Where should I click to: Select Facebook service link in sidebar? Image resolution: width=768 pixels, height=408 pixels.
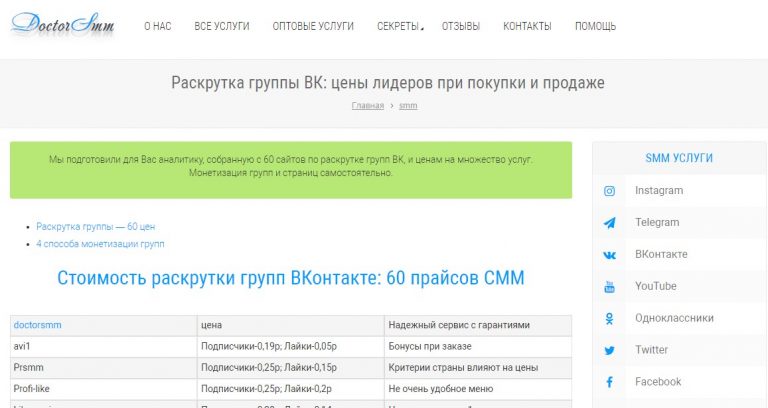click(x=658, y=382)
